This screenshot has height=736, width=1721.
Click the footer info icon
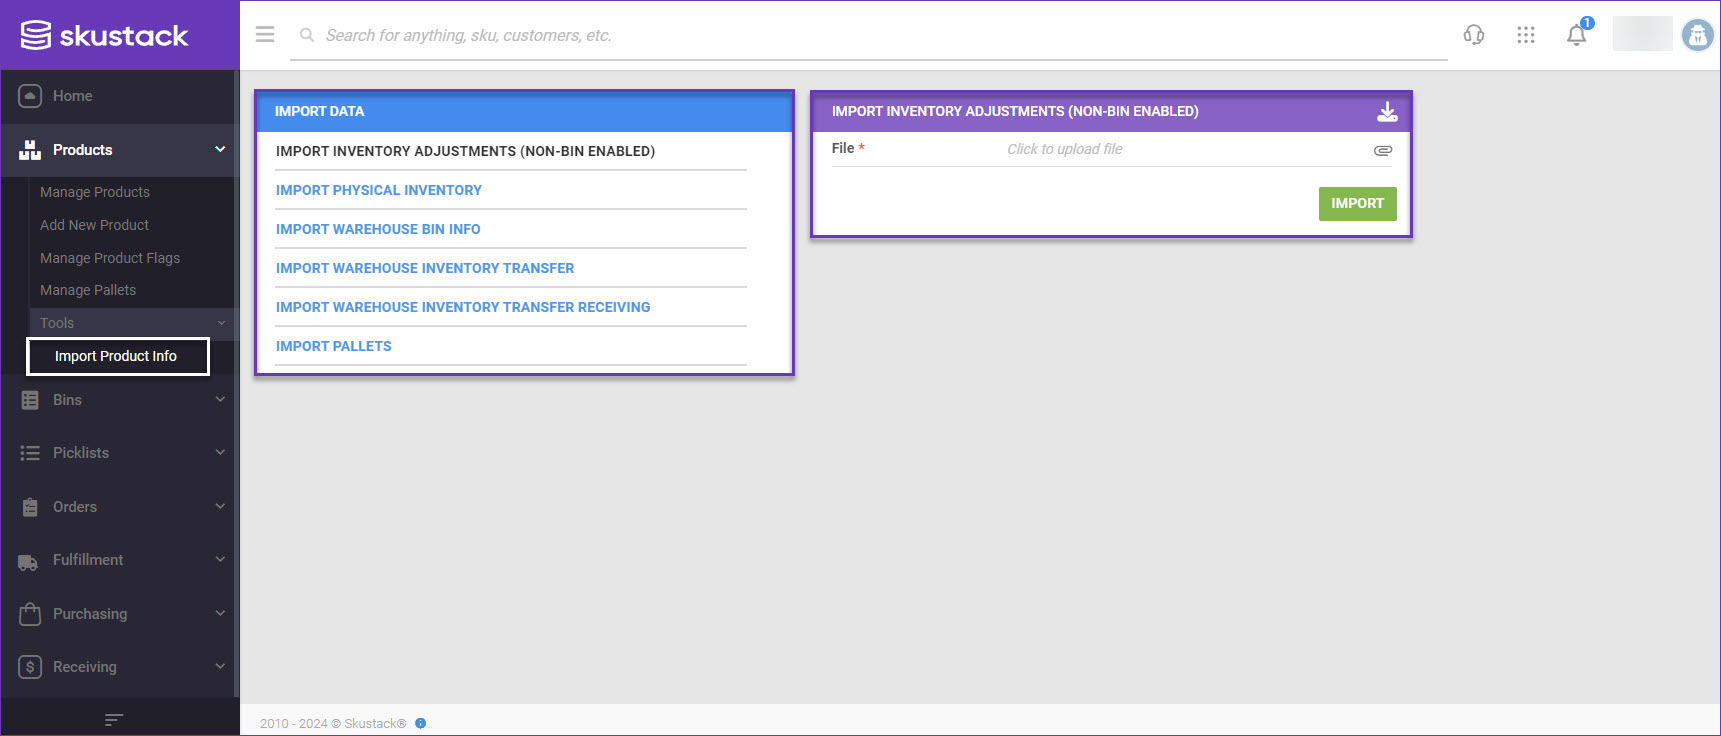[421, 723]
